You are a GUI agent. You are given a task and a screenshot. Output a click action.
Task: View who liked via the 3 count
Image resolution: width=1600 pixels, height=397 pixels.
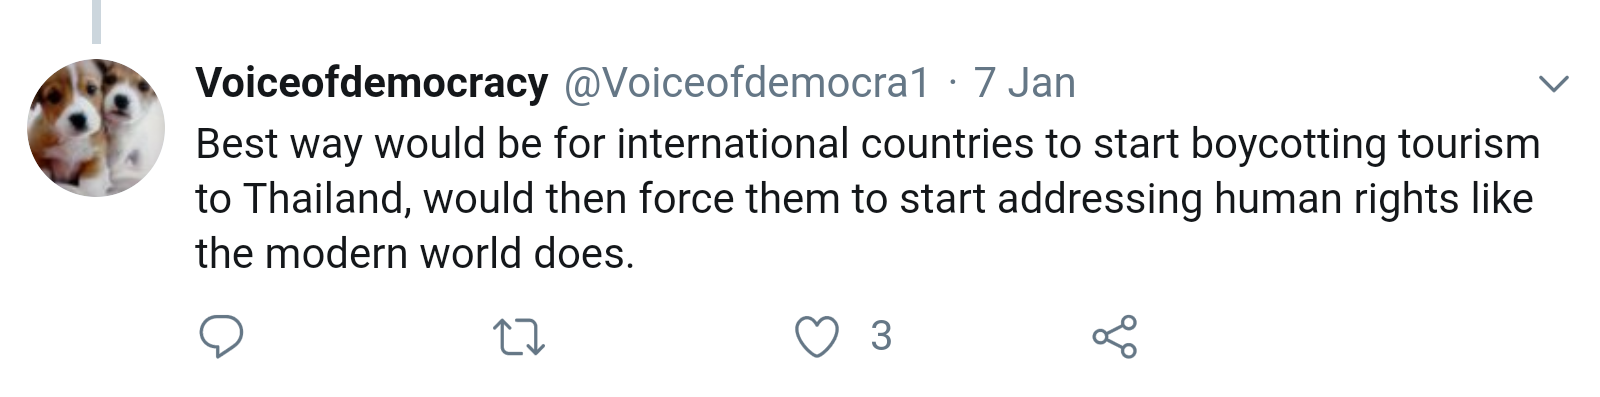[x=881, y=337]
